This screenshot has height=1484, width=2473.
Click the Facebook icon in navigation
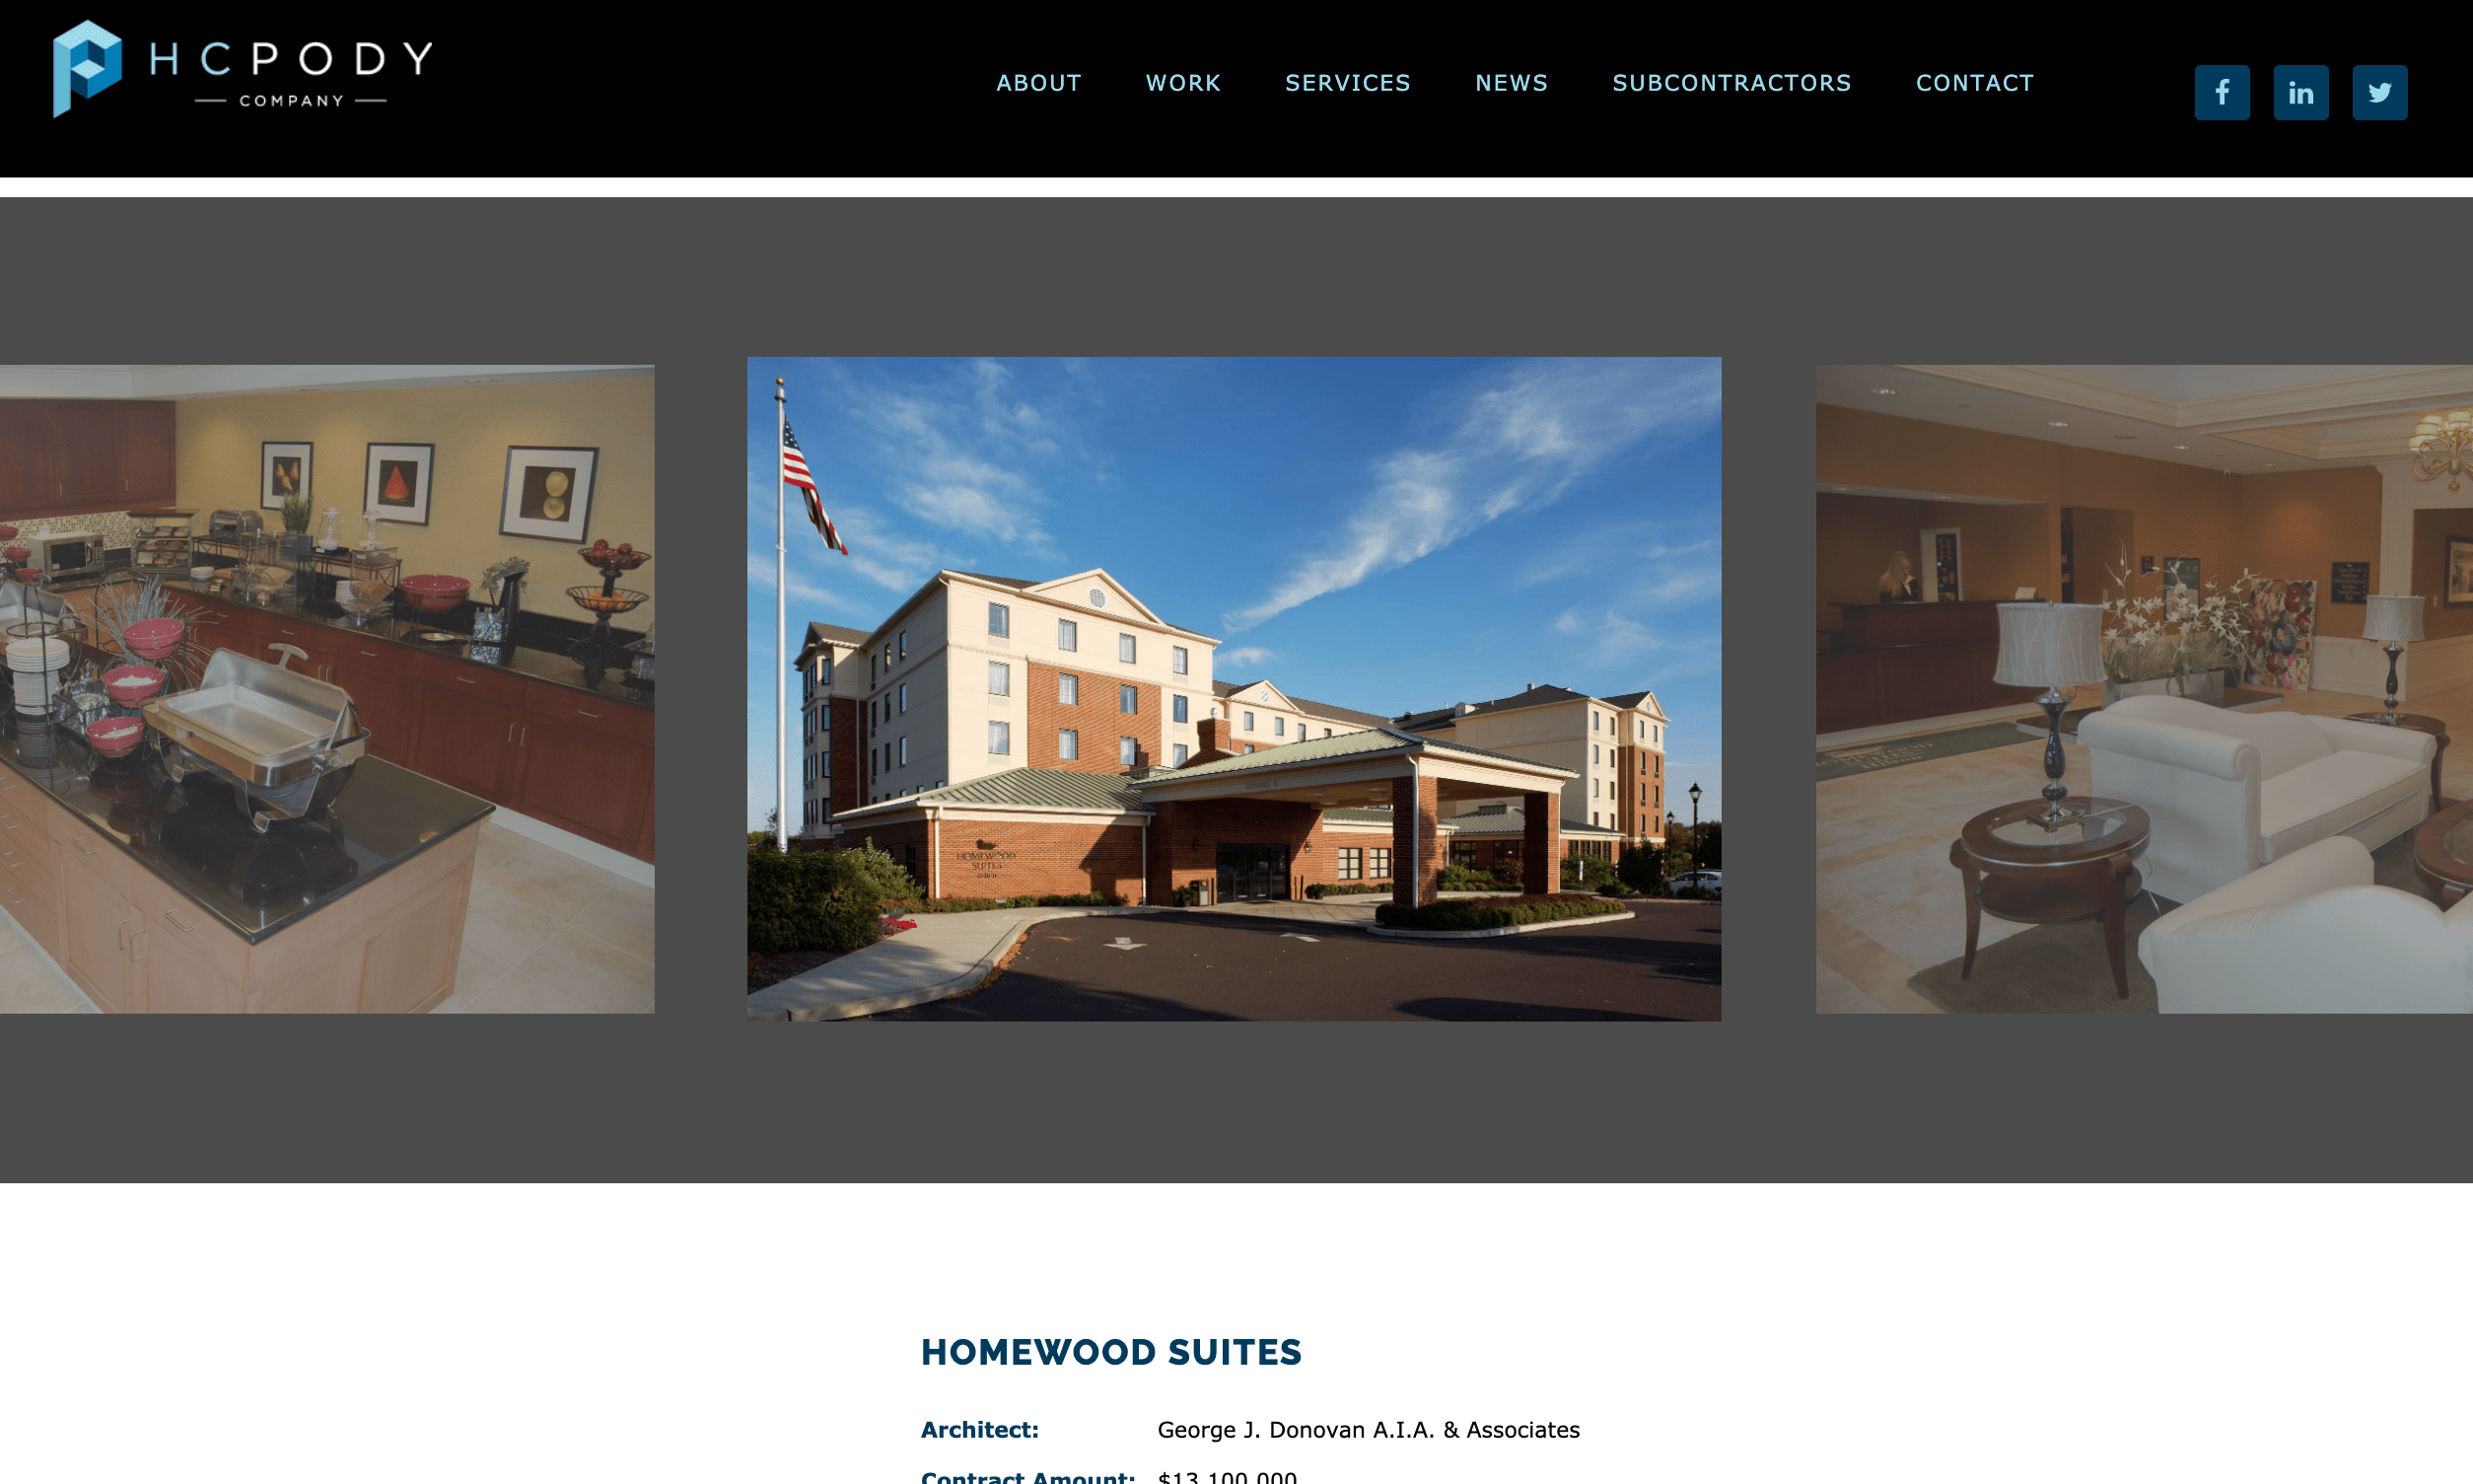click(x=2223, y=92)
